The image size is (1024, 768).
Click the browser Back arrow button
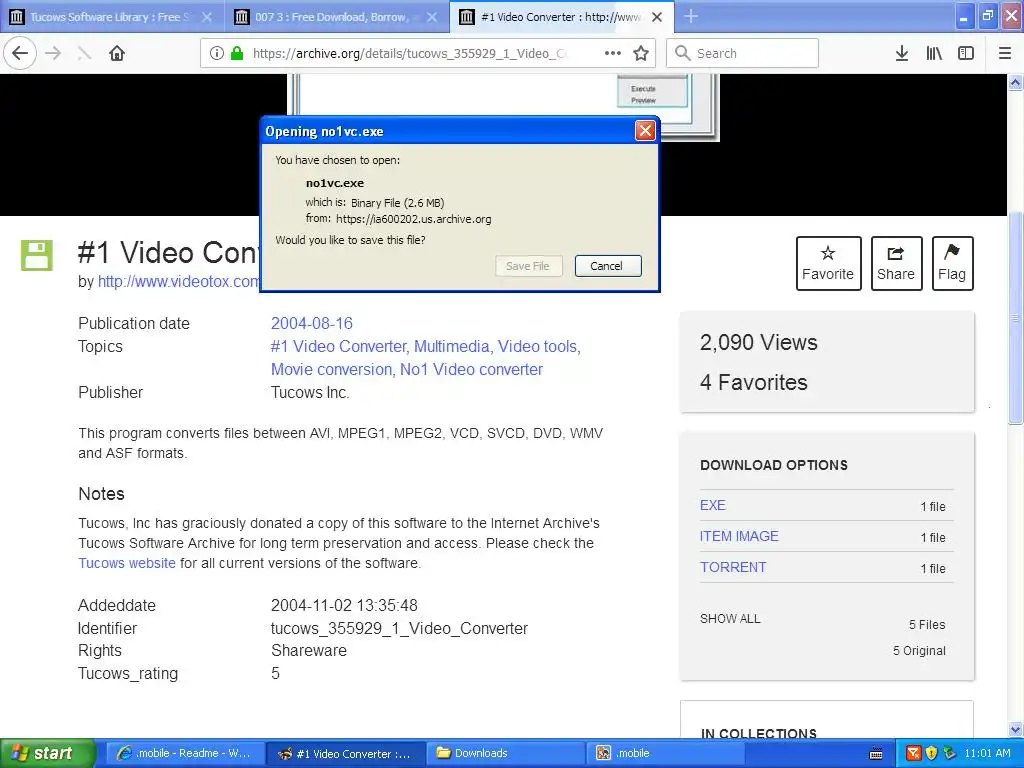(x=20, y=54)
